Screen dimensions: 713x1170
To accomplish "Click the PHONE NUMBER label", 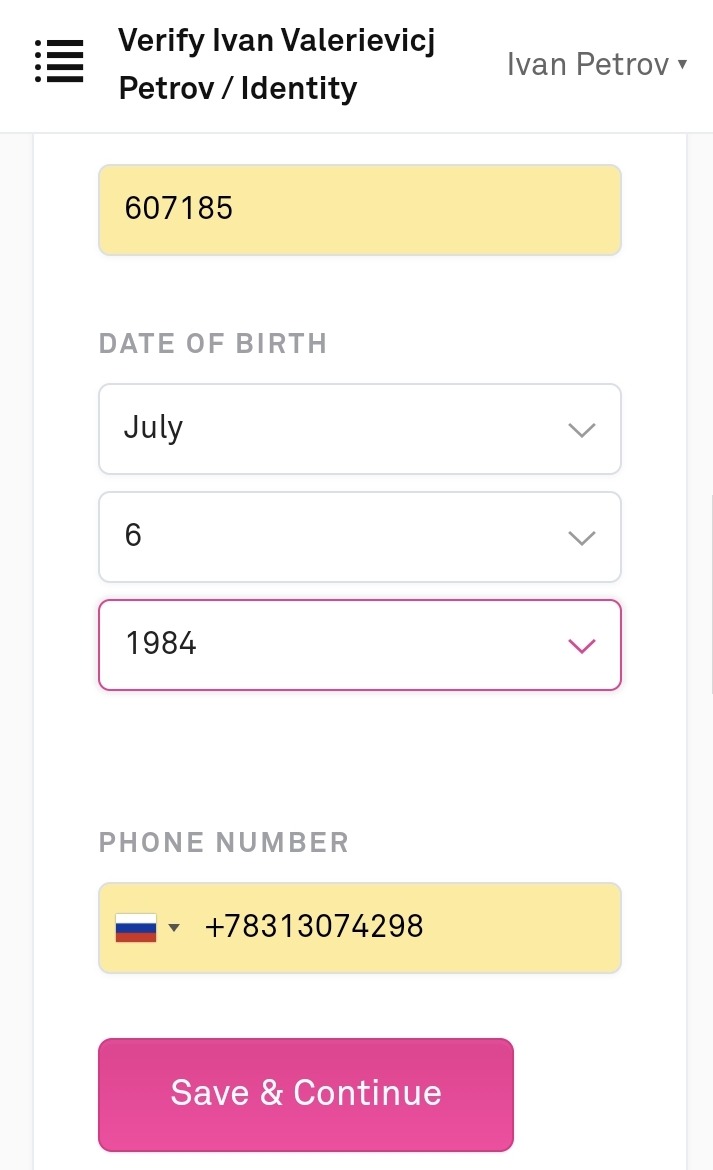I will (224, 842).
